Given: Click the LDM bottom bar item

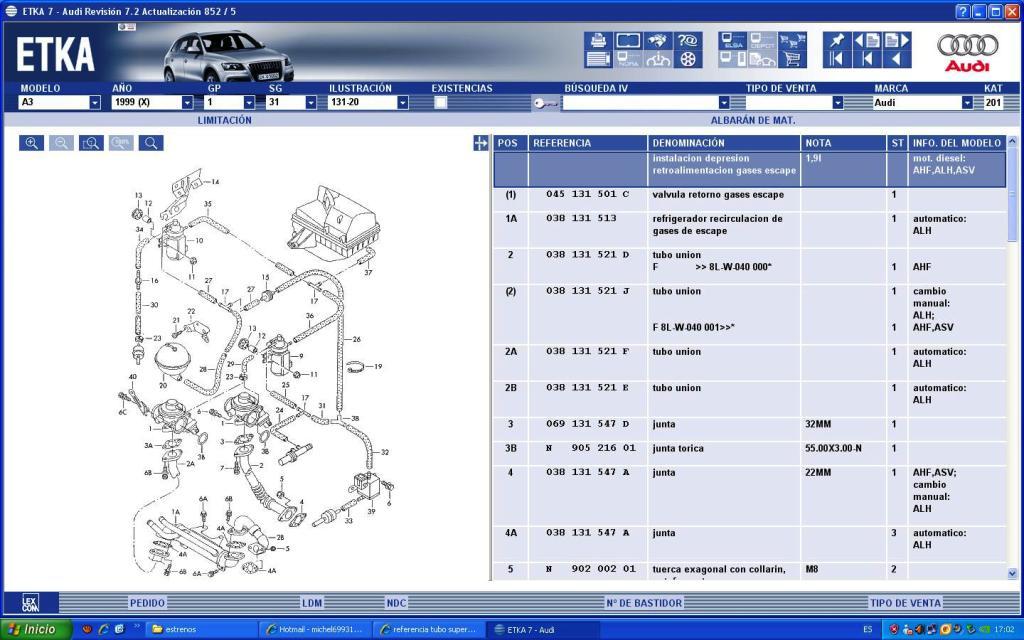Looking at the screenshot, I should click(312, 603).
